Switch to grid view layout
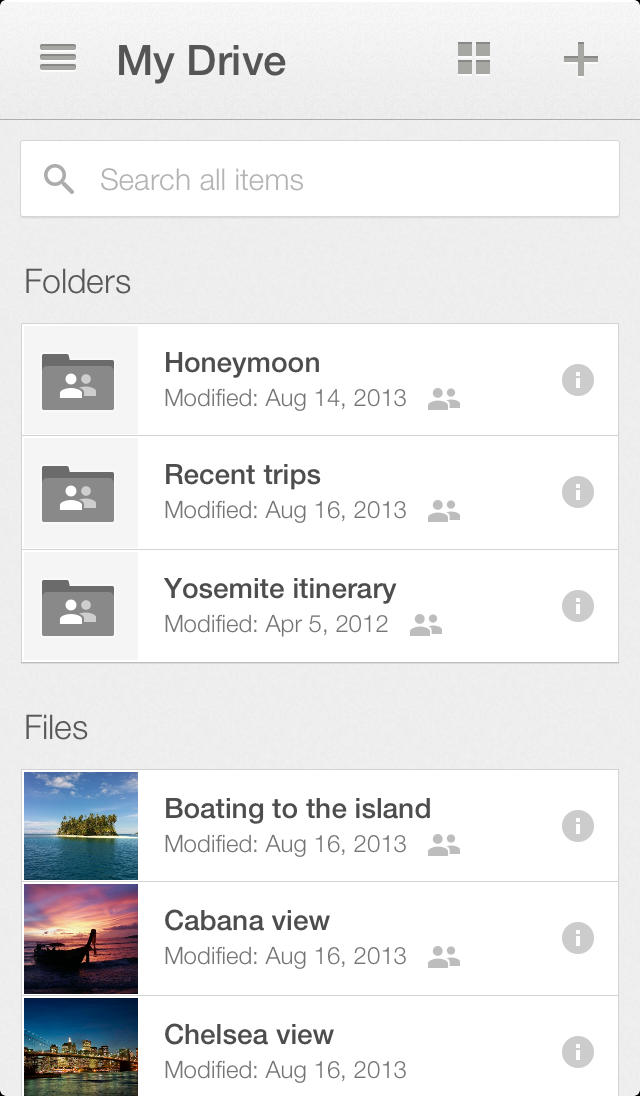640x1096 pixels. click(472, 59)
